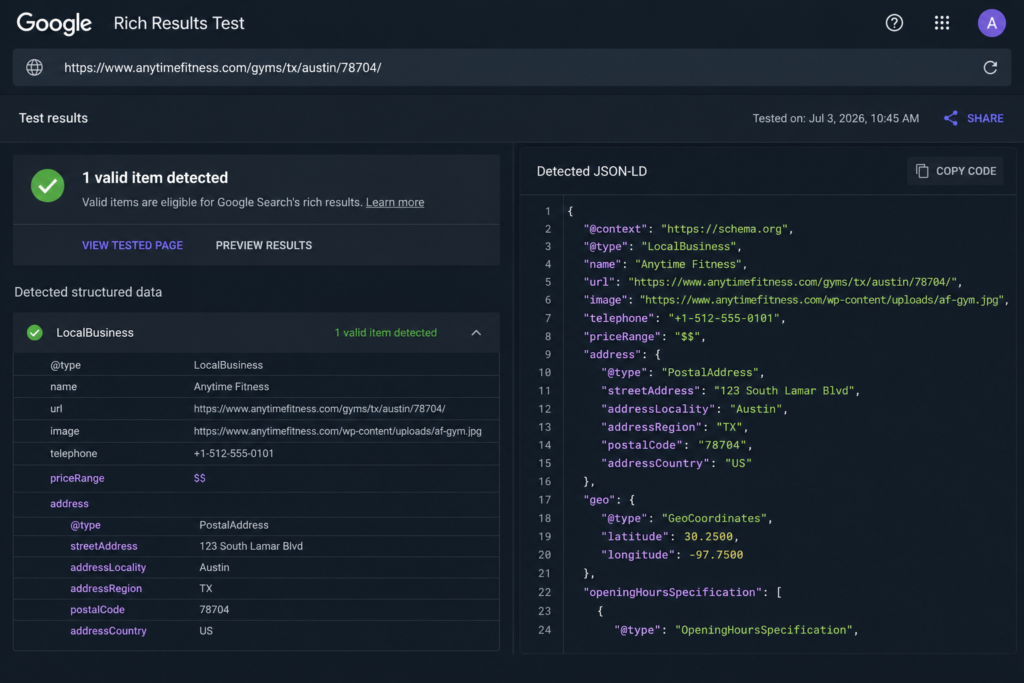Click the copy icon in COPY CODE
1024x683 pixels.
[922, 171]
